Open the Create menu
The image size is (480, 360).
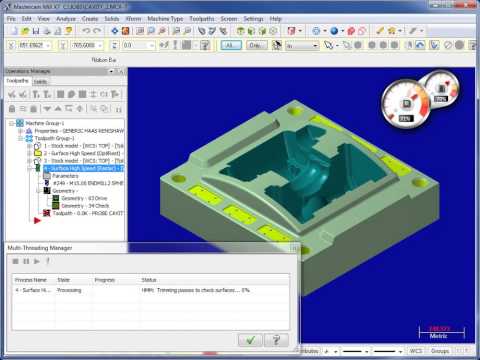(90, 19)
